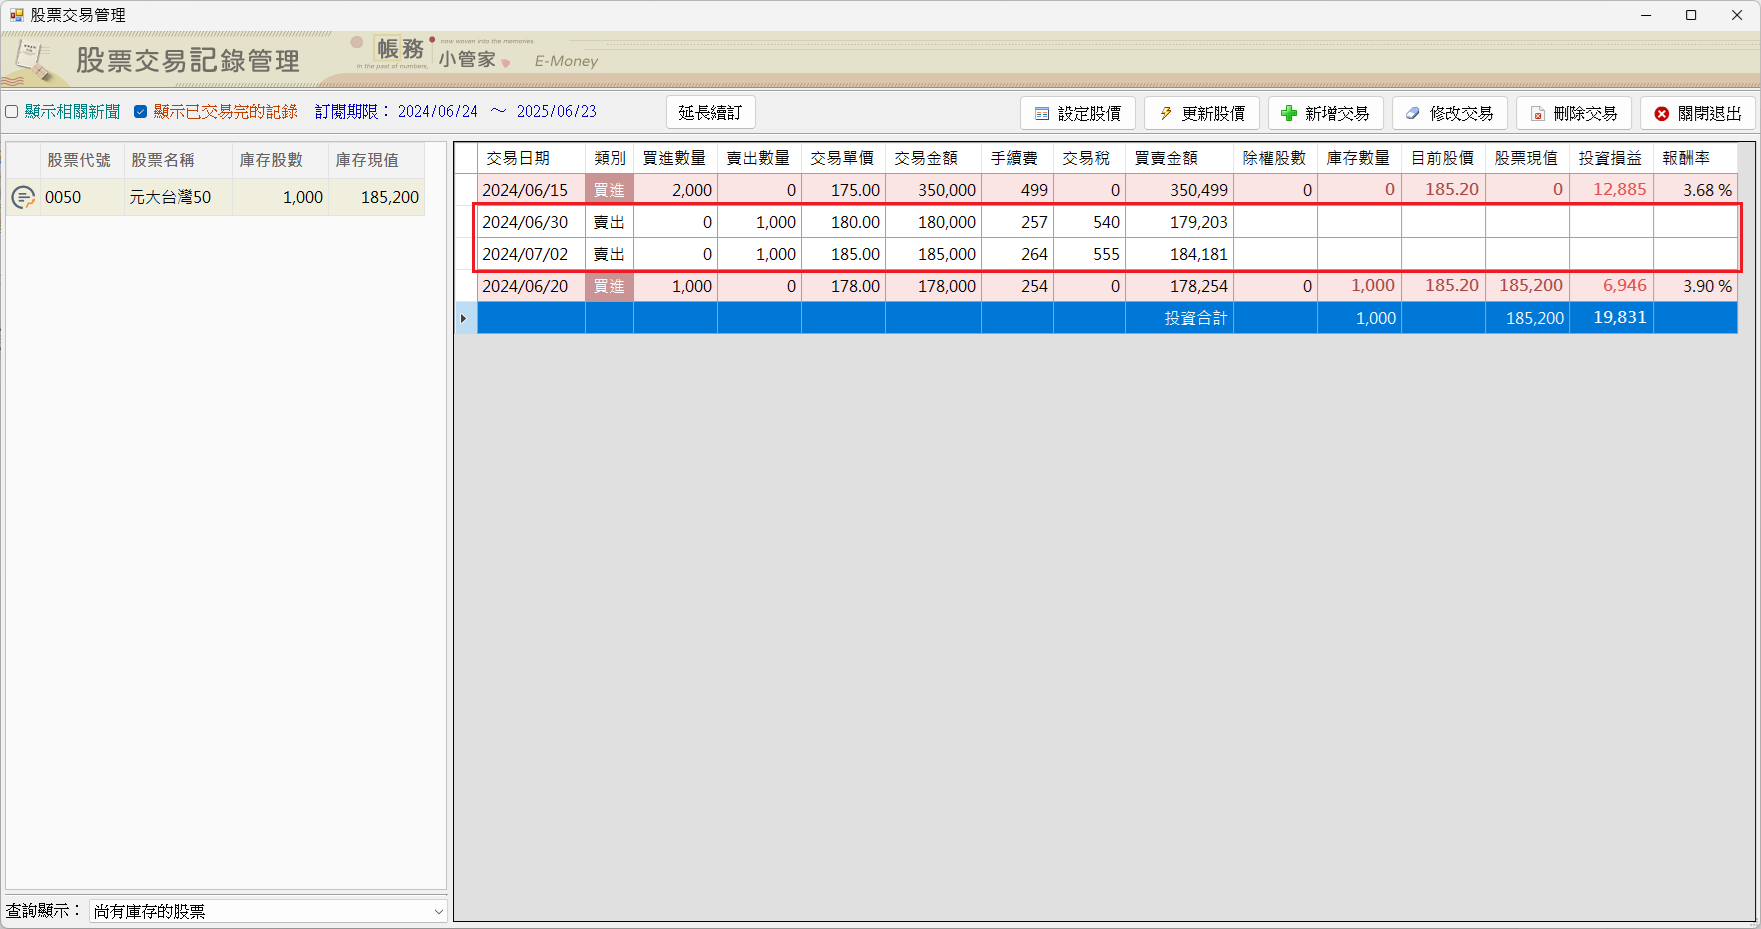Select the 元大台灣50 stock row
Viewport: 1761px width, 929px height.
click(215, 197)
